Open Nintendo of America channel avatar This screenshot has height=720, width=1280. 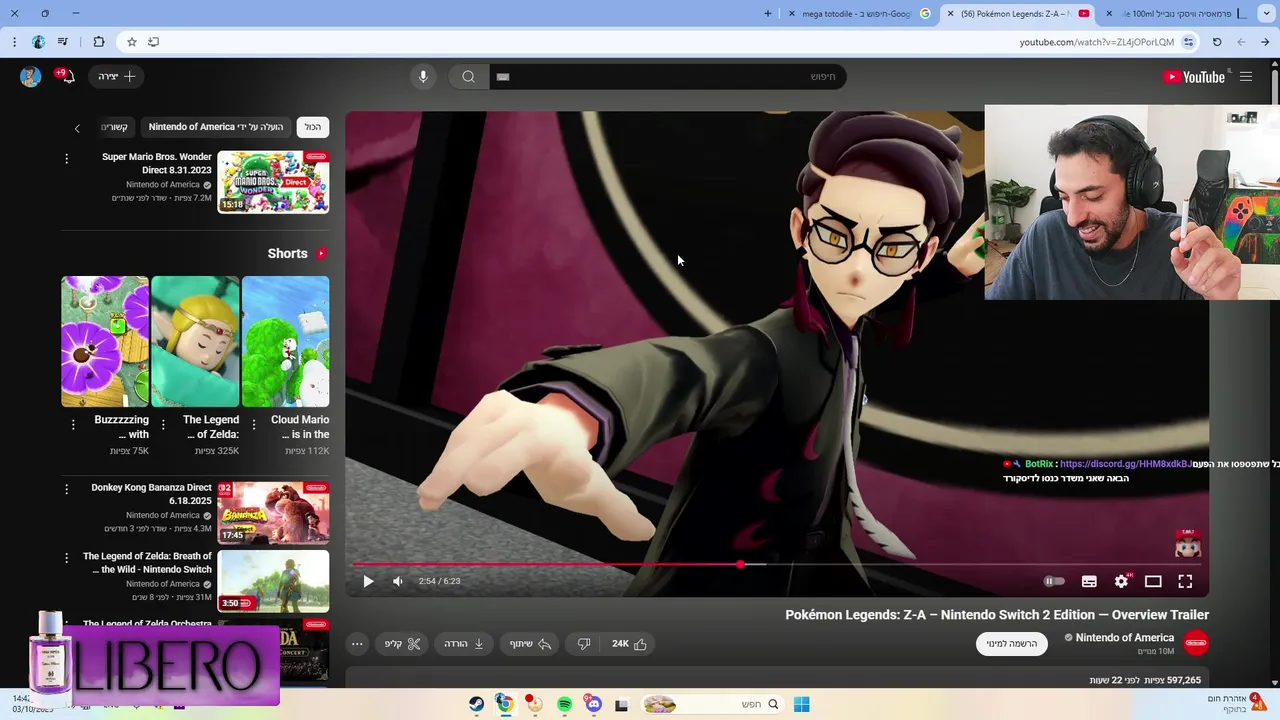pyautogui.click(x=1196, y=643)
